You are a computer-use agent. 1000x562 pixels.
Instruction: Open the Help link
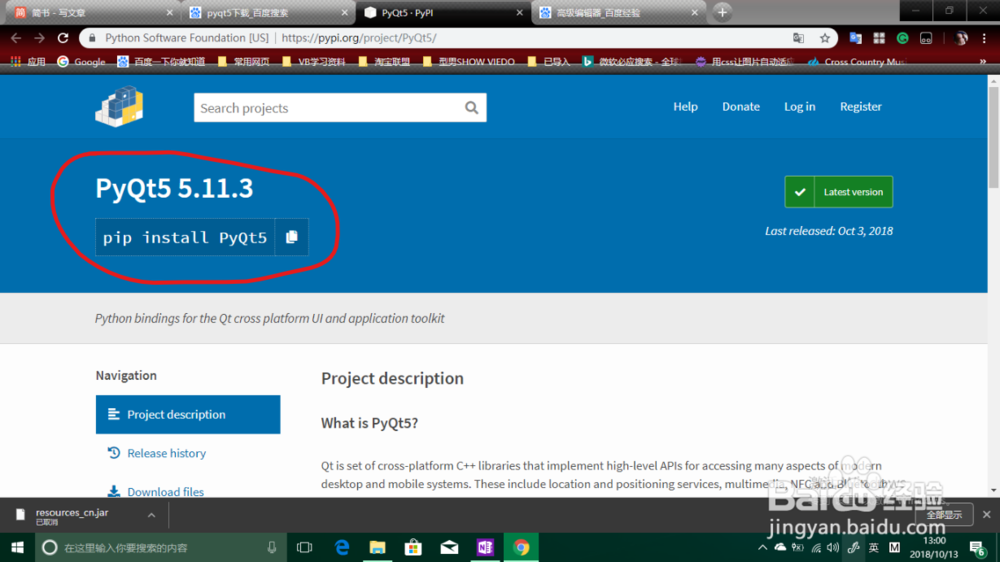tap(685, 107)
